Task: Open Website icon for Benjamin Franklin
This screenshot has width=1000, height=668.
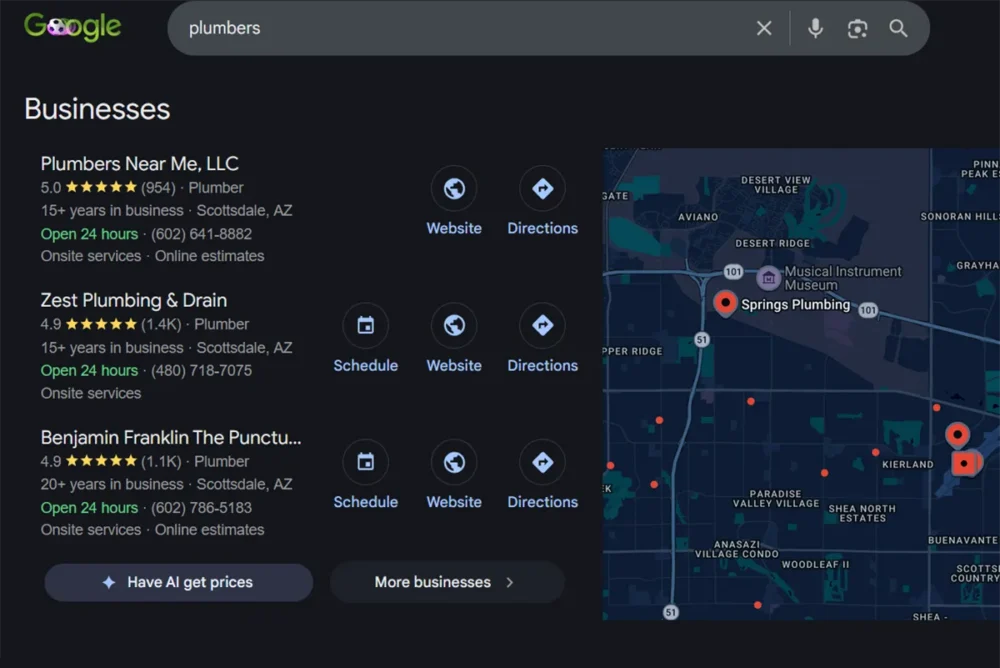Action: (454, 462)
